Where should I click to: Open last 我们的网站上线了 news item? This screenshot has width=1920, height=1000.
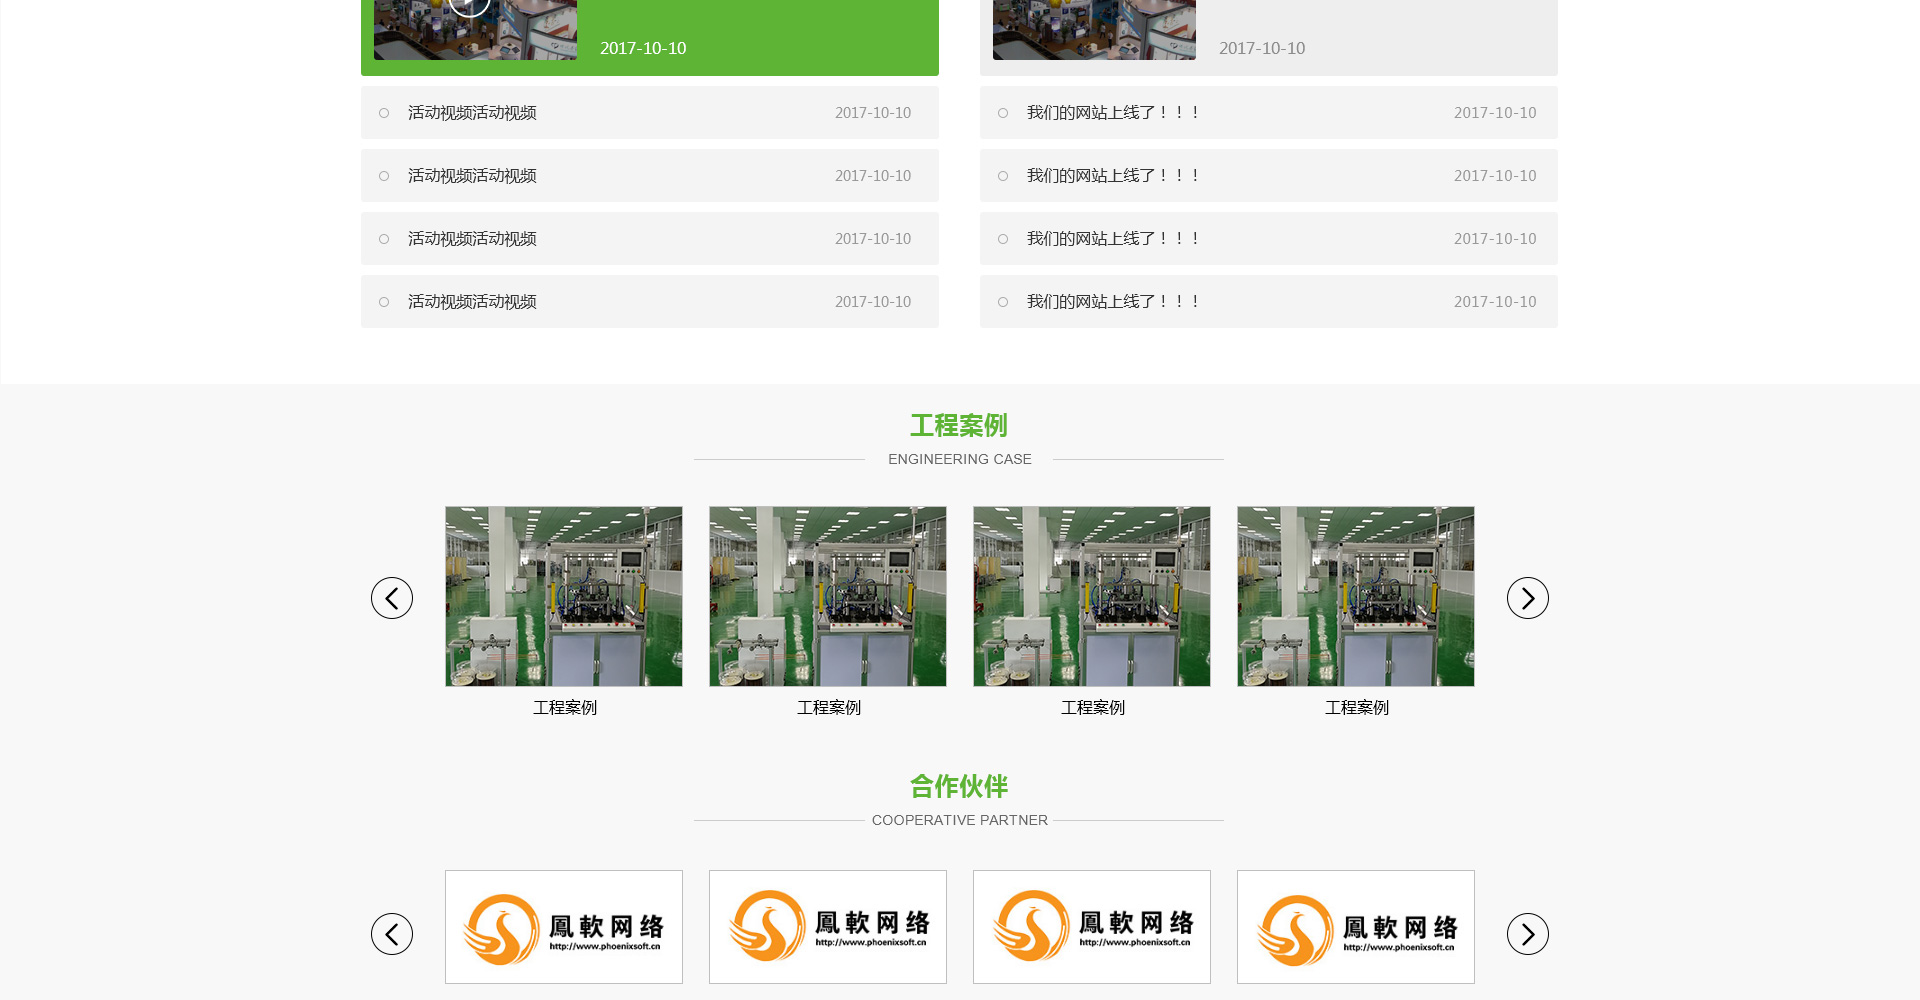click(1112, 302)
